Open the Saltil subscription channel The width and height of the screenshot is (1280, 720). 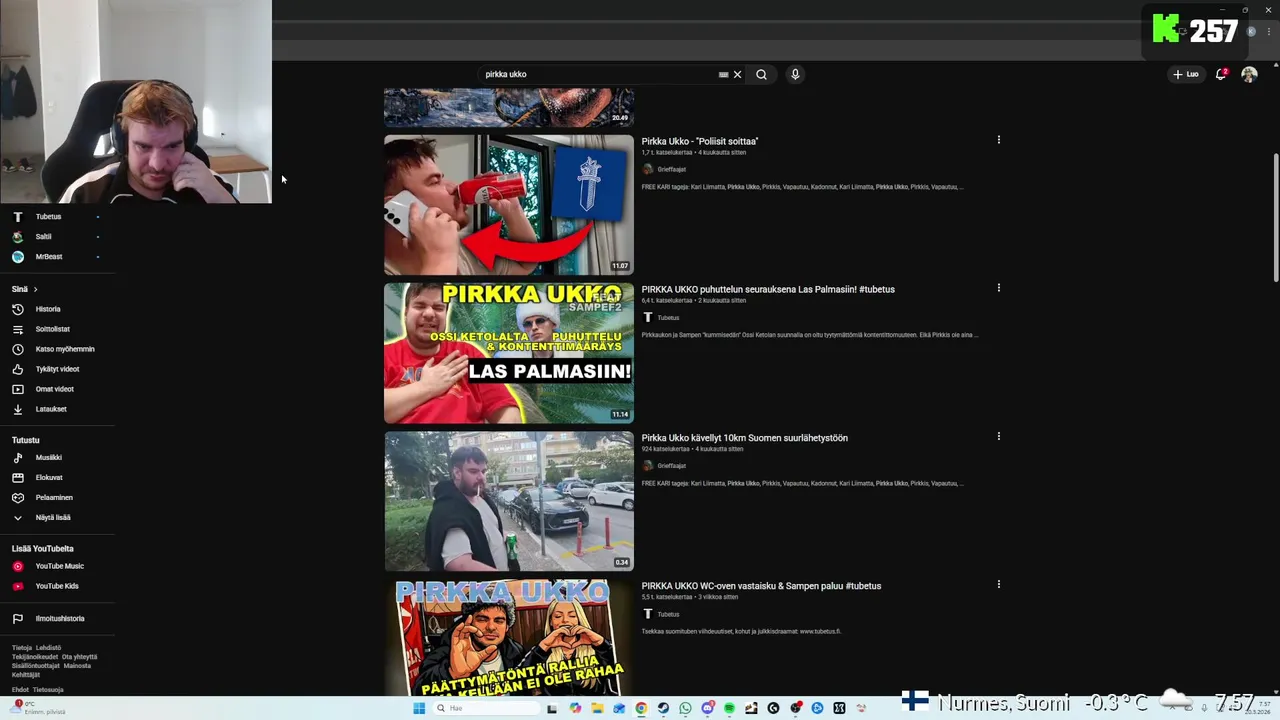click(x=43, y=236)
